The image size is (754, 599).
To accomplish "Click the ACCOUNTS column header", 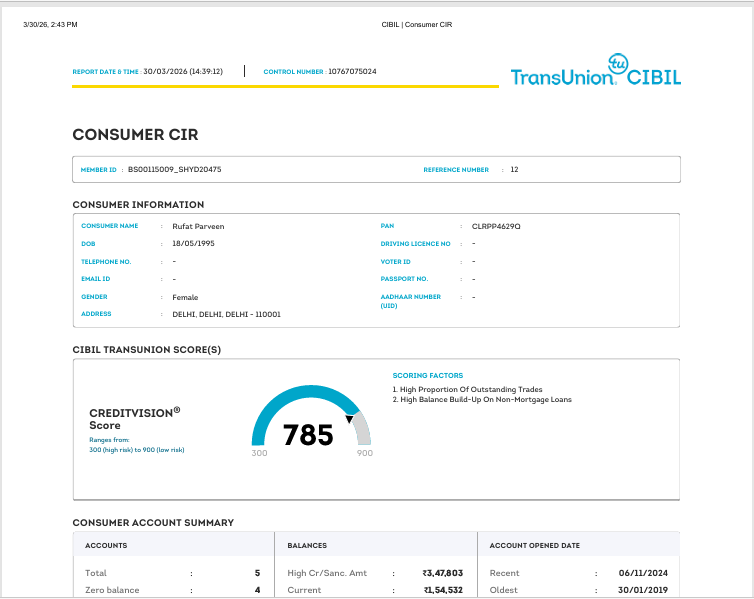I will [x=106, y=545].
